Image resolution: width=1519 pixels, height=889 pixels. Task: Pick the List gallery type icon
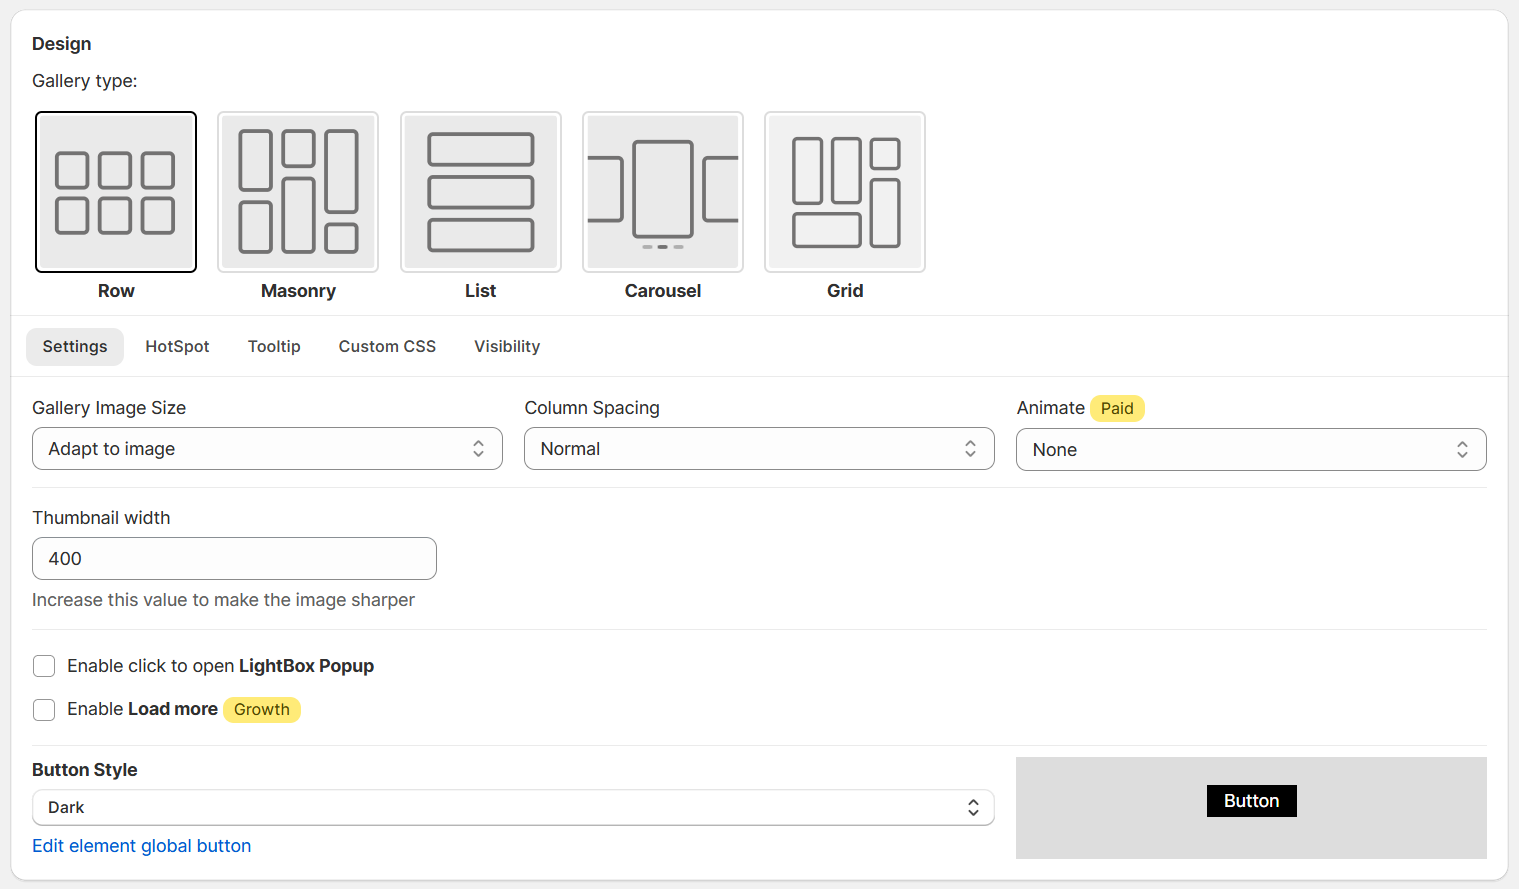(x=481, y=192)
